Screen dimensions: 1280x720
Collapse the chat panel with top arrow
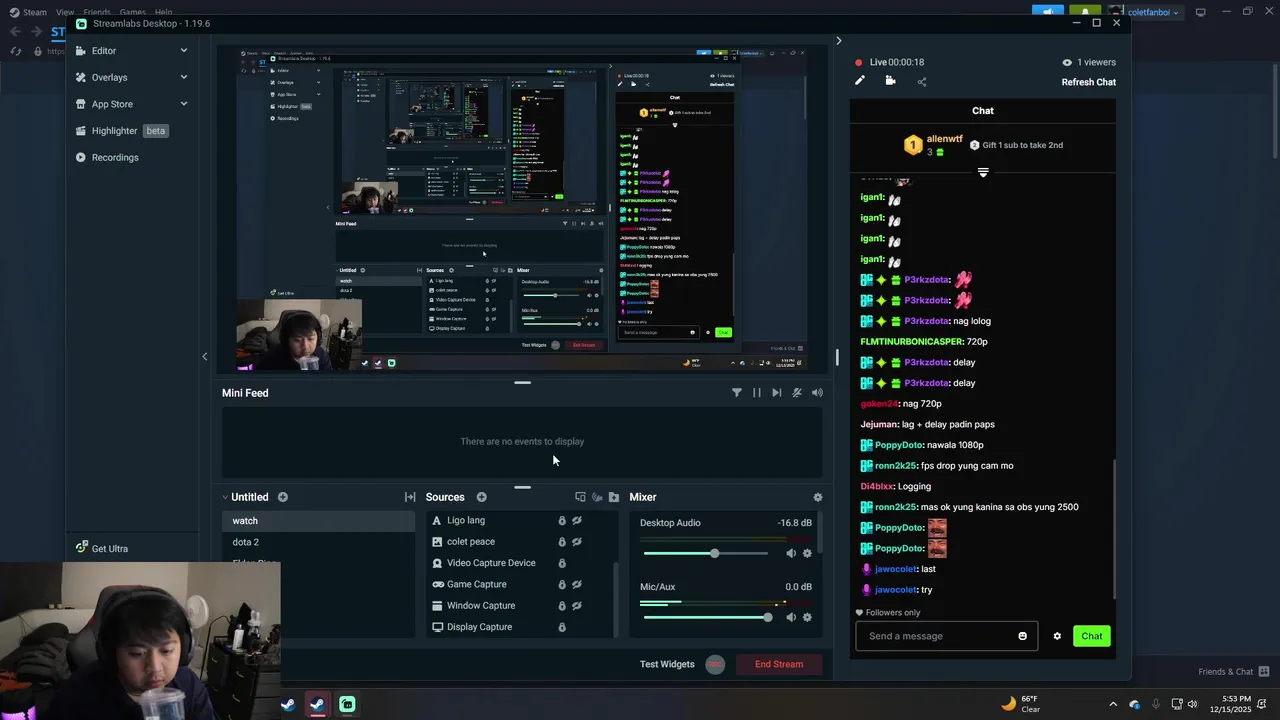coord(838,41)
